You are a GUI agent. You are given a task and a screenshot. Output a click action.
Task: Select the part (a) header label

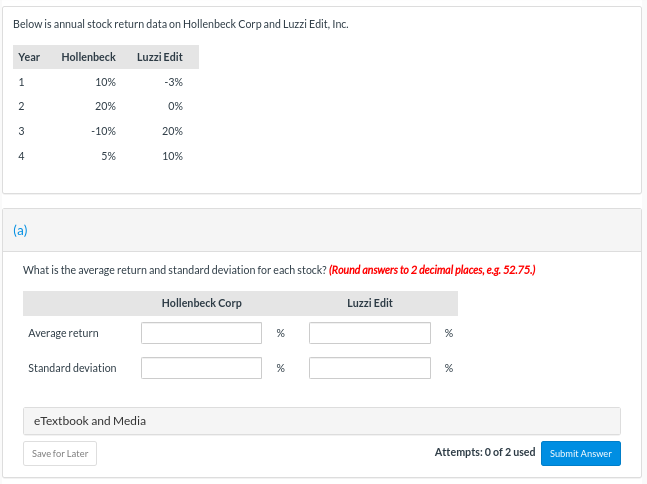[20, 230]
